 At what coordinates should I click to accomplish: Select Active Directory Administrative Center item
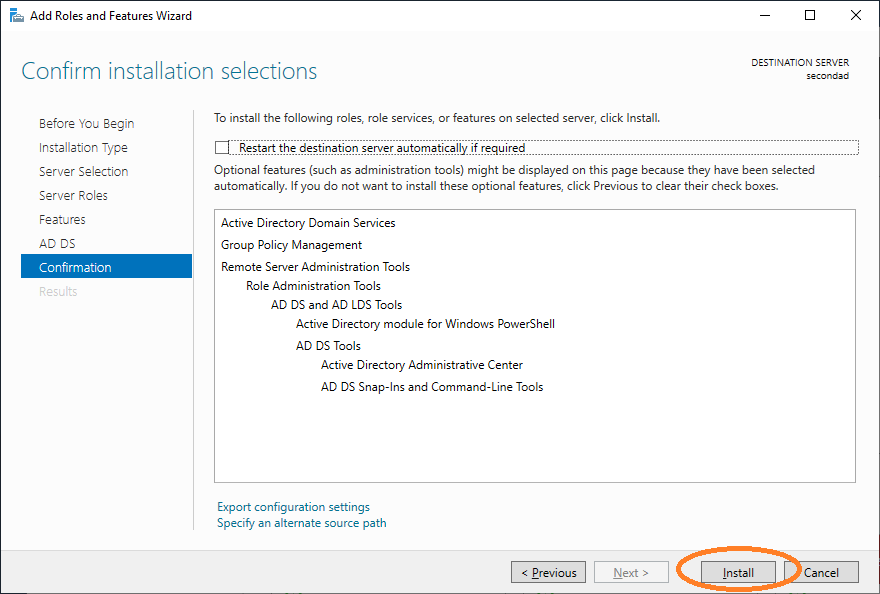pos(421,365)
